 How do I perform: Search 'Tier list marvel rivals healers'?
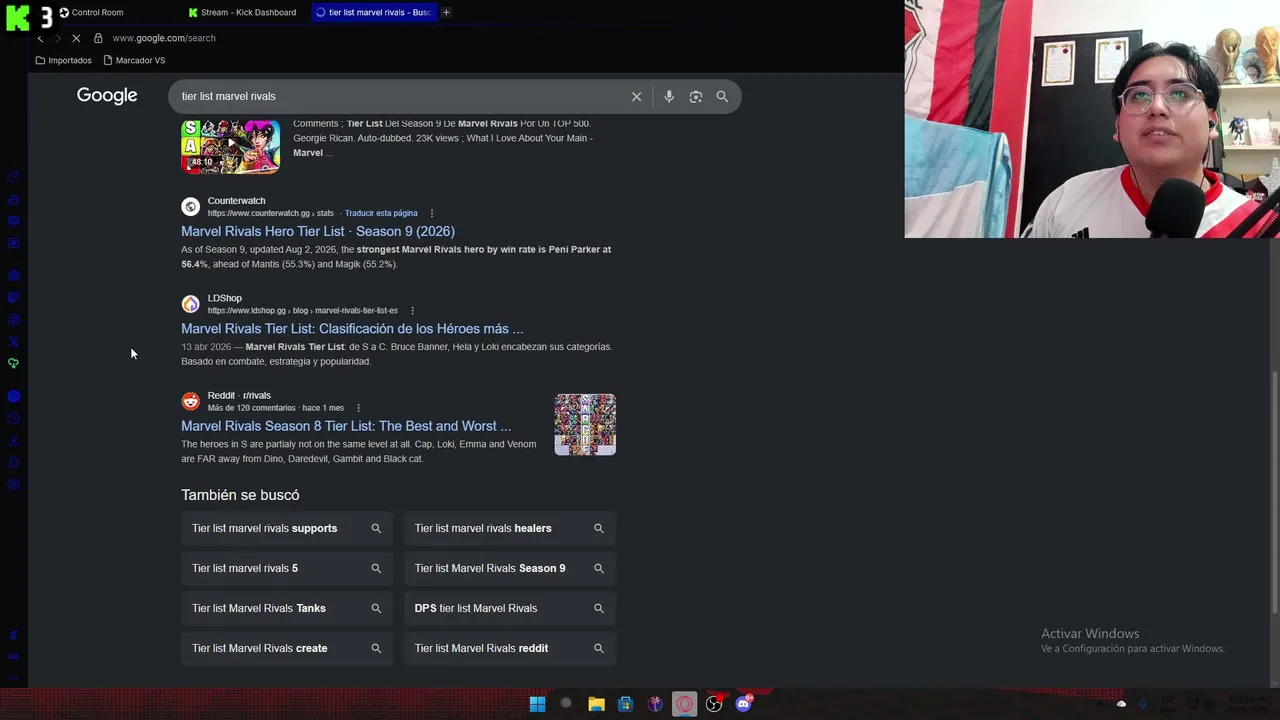pos(510,528)
